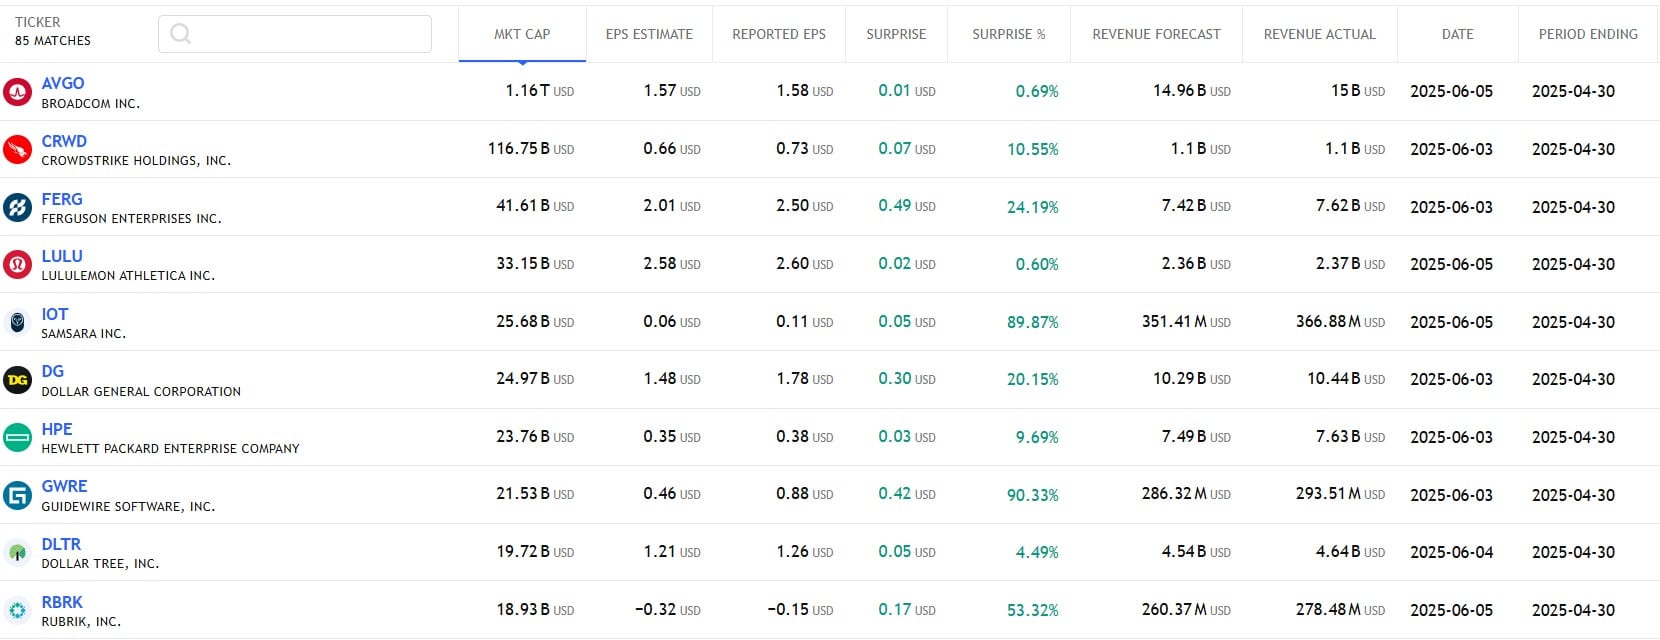Open the LULU ticker link
The image size is (1660, 640).
coord(62,256)
